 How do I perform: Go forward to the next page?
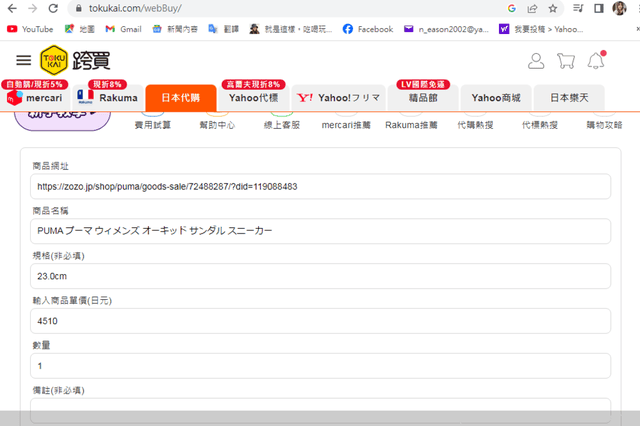[x=33, y=8]
